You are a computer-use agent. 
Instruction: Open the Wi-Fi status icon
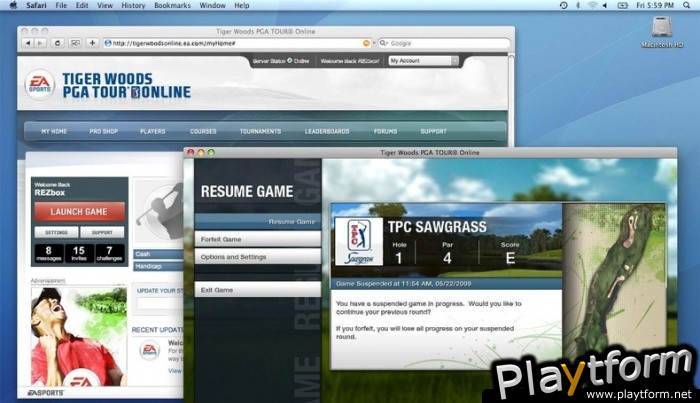[592, 5]
